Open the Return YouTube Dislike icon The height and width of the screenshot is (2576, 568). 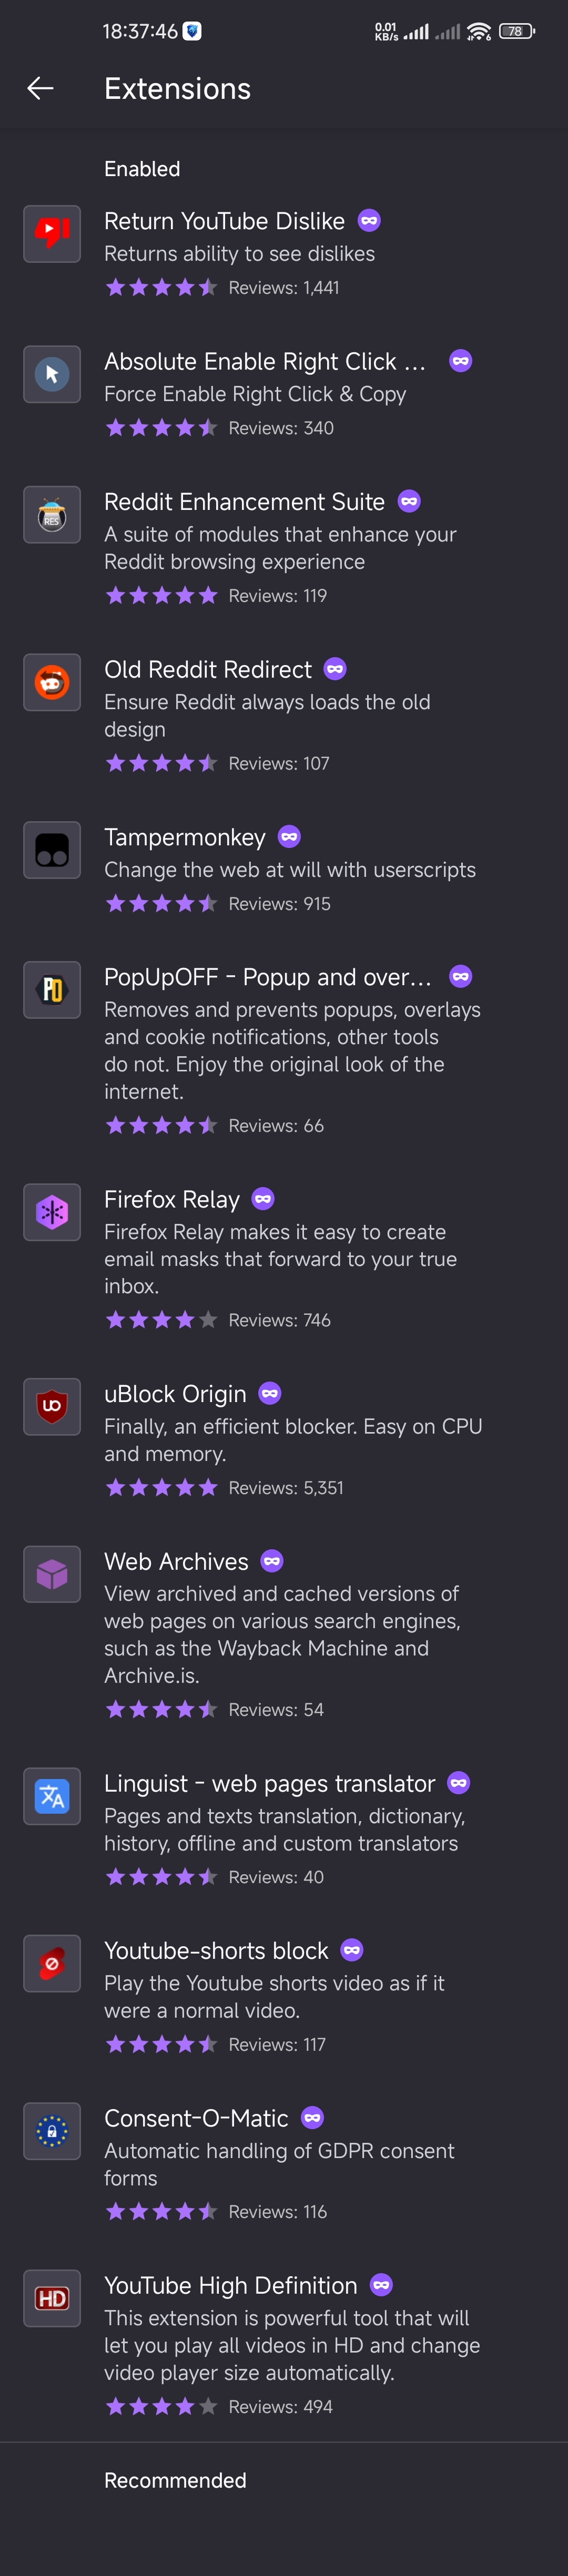52,234
